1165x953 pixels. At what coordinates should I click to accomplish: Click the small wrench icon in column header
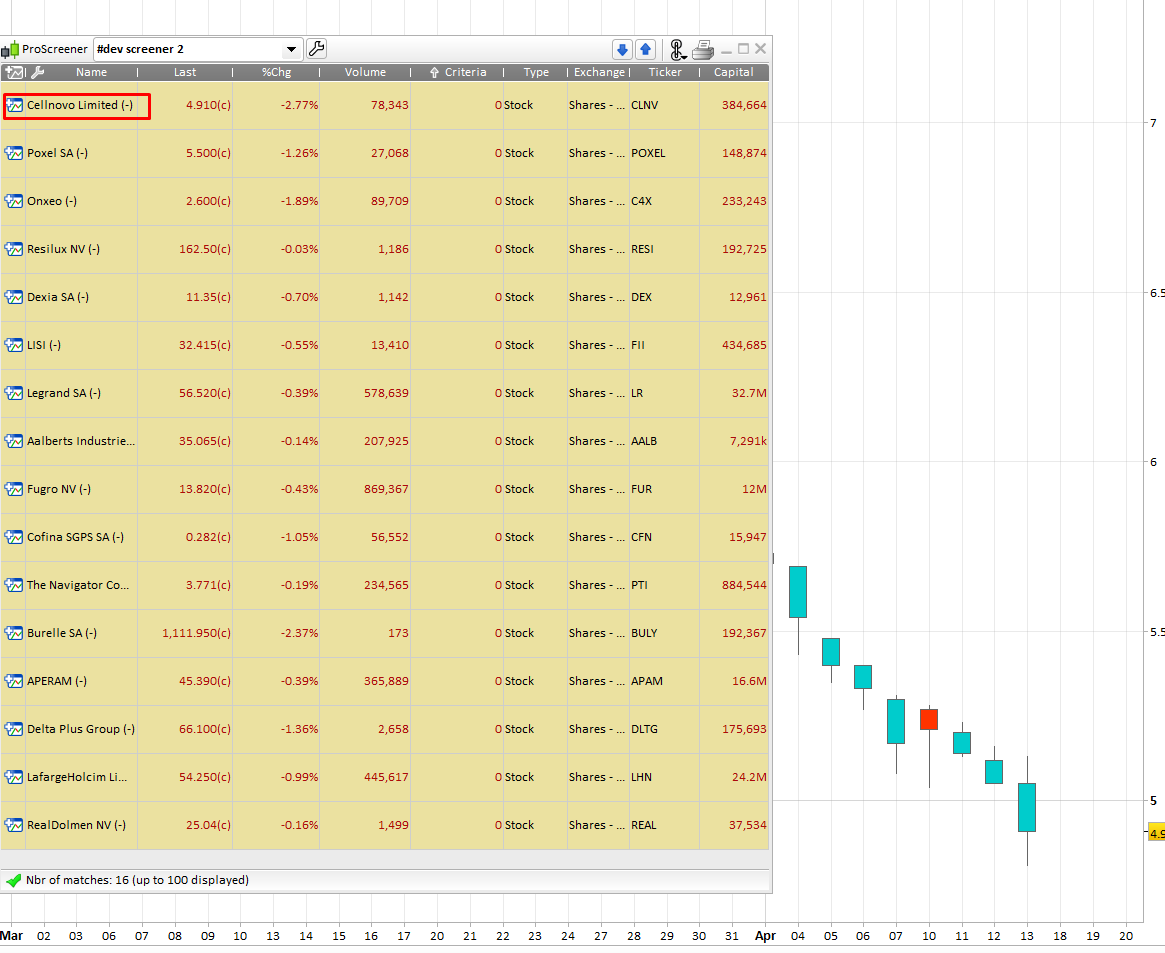(38, 72)
